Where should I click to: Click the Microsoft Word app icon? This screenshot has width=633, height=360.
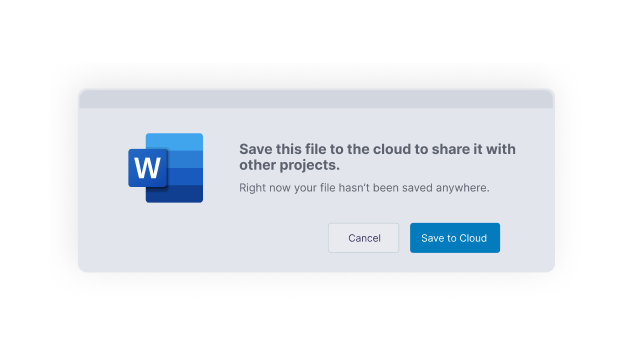[166, 168]
